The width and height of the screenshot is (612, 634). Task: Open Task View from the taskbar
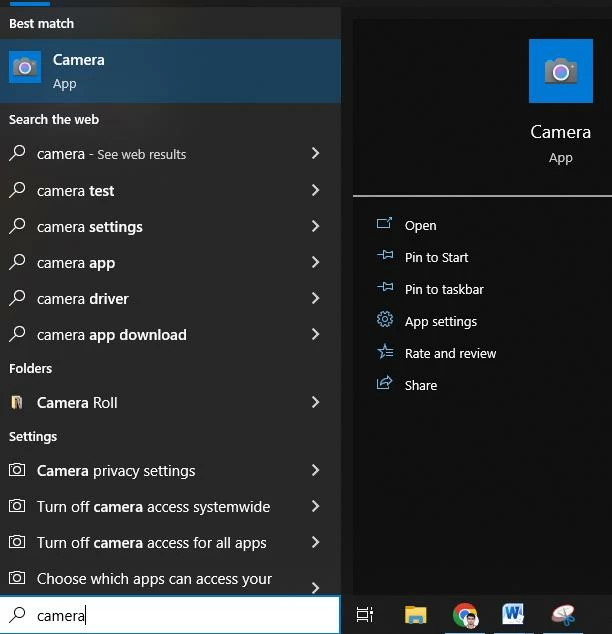(365, 614)
